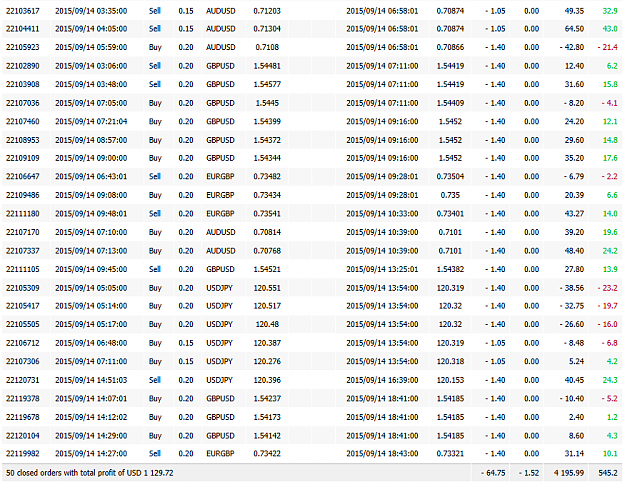Click open time 2015/09/14 03:35:00
625x487 pixels.
pos(91,11)
